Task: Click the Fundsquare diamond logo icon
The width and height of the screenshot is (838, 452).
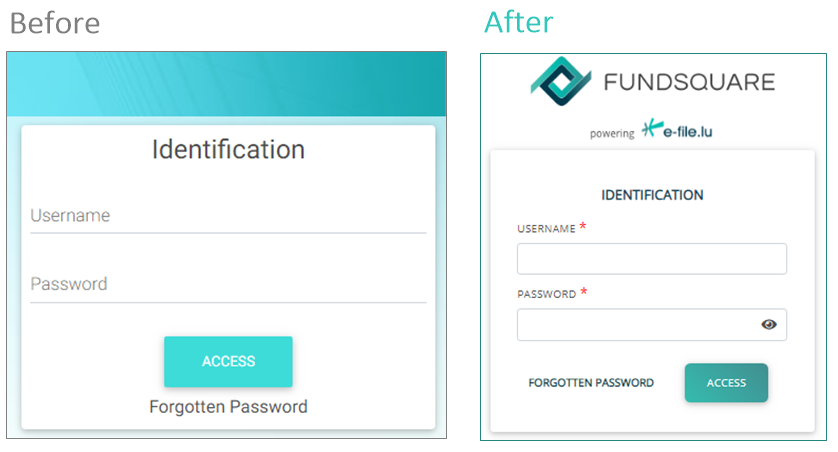Action: pyautogui.click(x=561, y=81)
